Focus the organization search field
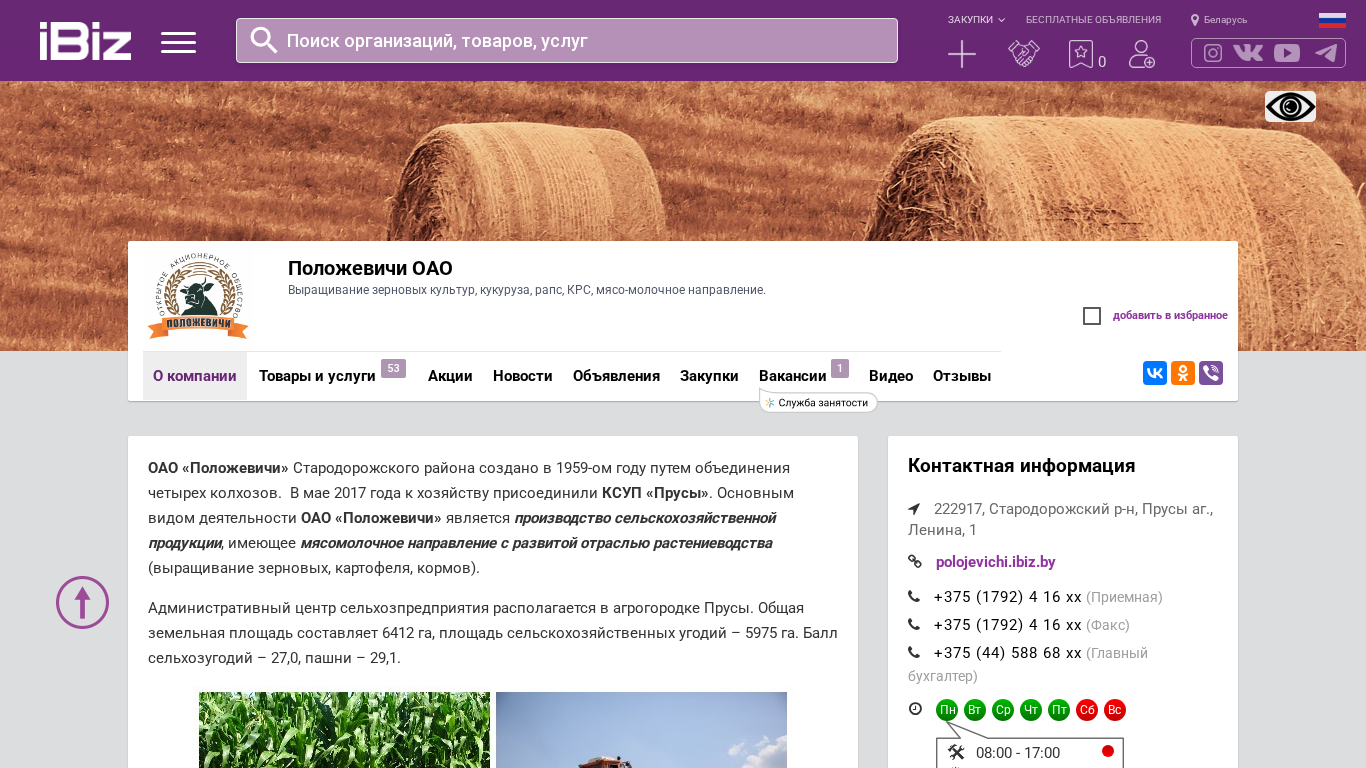The image size is (1366, 768). tap(567, 40)
